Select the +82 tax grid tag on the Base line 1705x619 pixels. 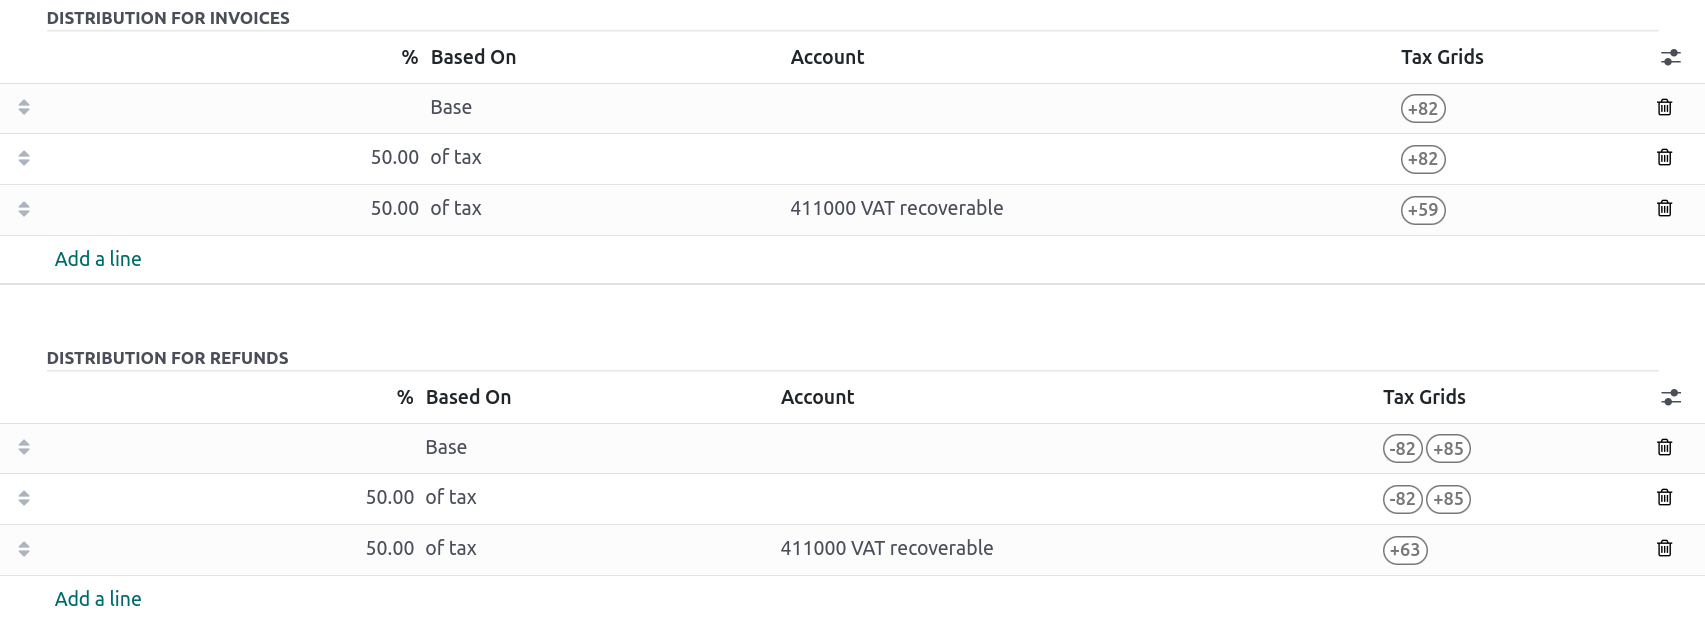[1422, 108]
